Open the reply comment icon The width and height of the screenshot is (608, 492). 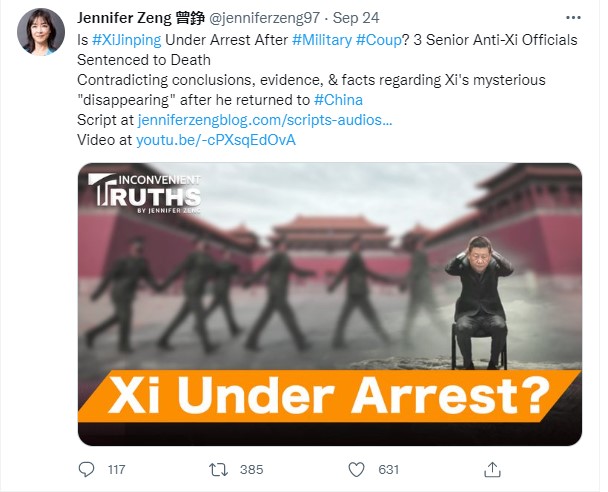[x=86, y=470]
